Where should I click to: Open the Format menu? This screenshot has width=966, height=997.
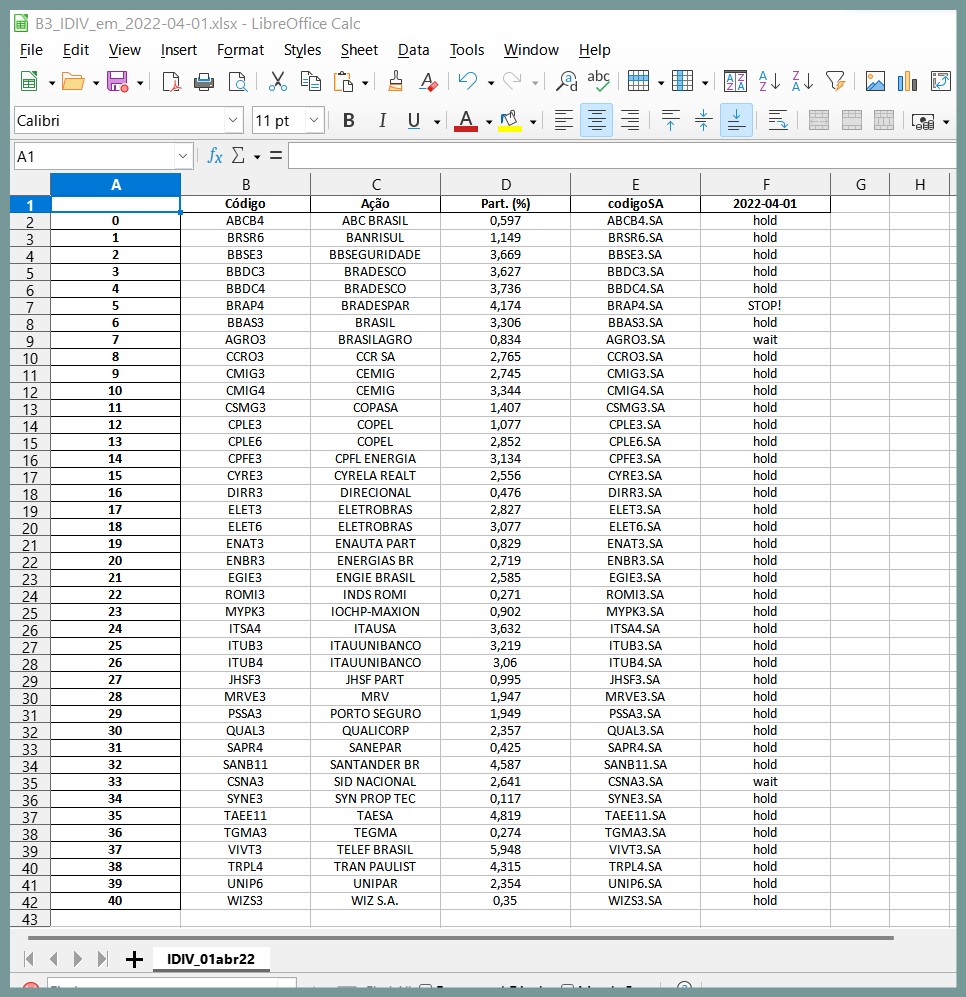click(240, 50)
